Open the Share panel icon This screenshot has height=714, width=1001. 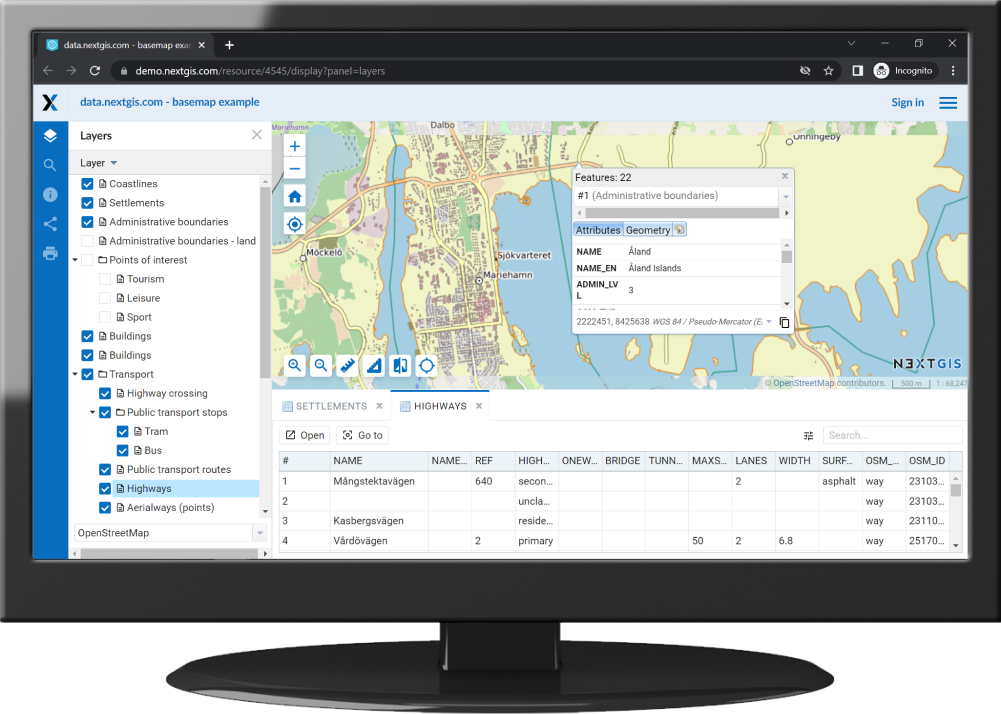50,224
